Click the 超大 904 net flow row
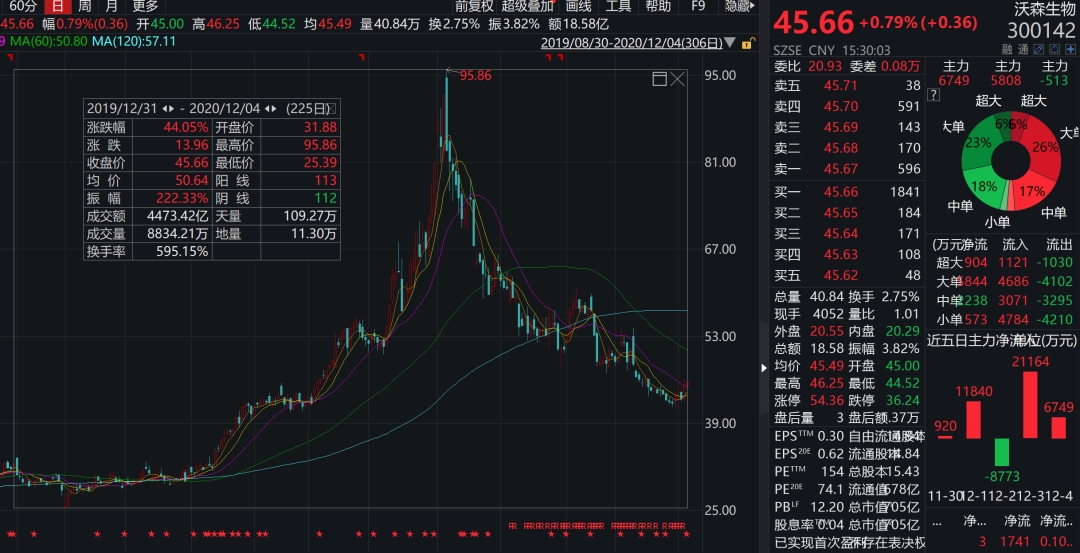The height and width of the screenshot is (553, 1080). pyautogui.click(x=1004, y=262)
